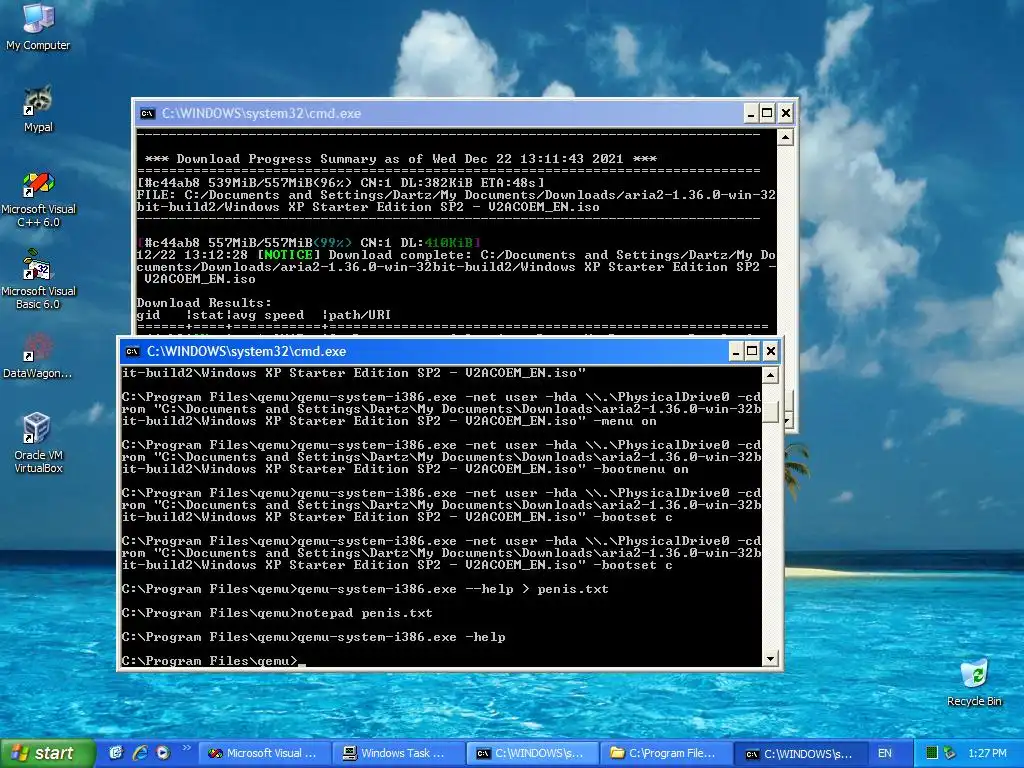Viewport: 1024px width, 768px height.
Task: Select the Microsoft Visual C++ 6.0 shortcut
Action: tap(38, 199)
